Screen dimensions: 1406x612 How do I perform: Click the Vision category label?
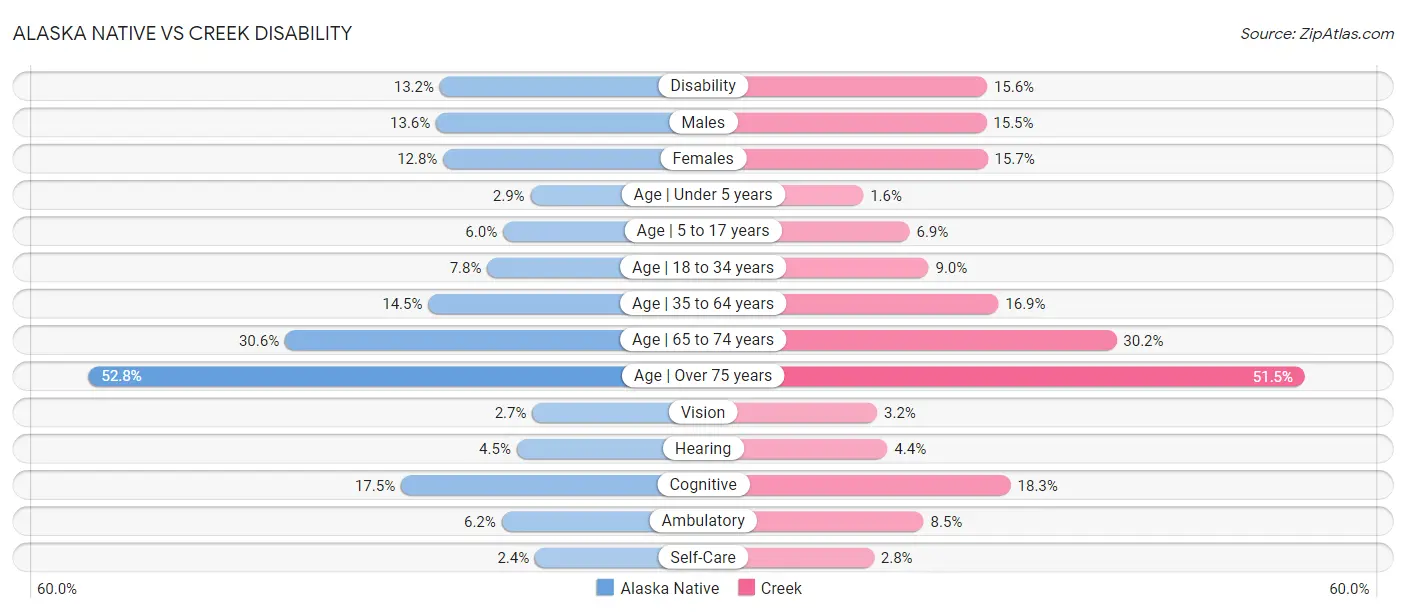coord(703,412)
